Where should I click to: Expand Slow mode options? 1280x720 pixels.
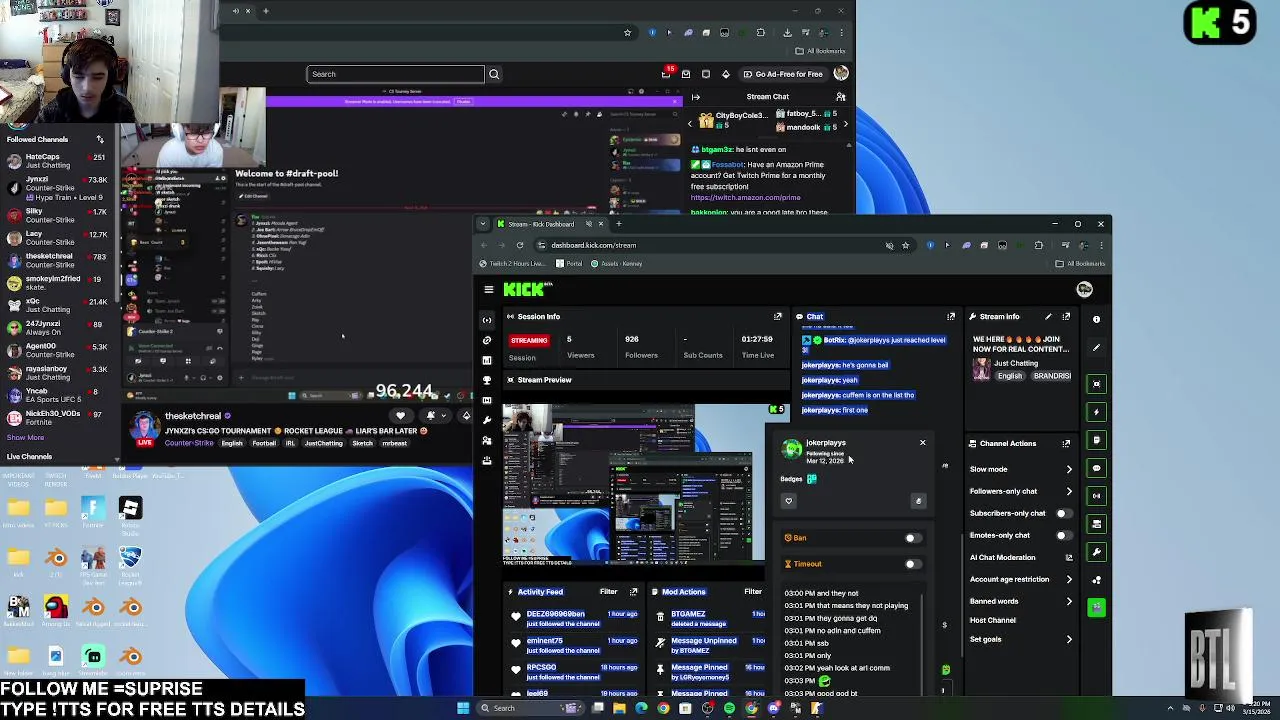point(1069,469)
